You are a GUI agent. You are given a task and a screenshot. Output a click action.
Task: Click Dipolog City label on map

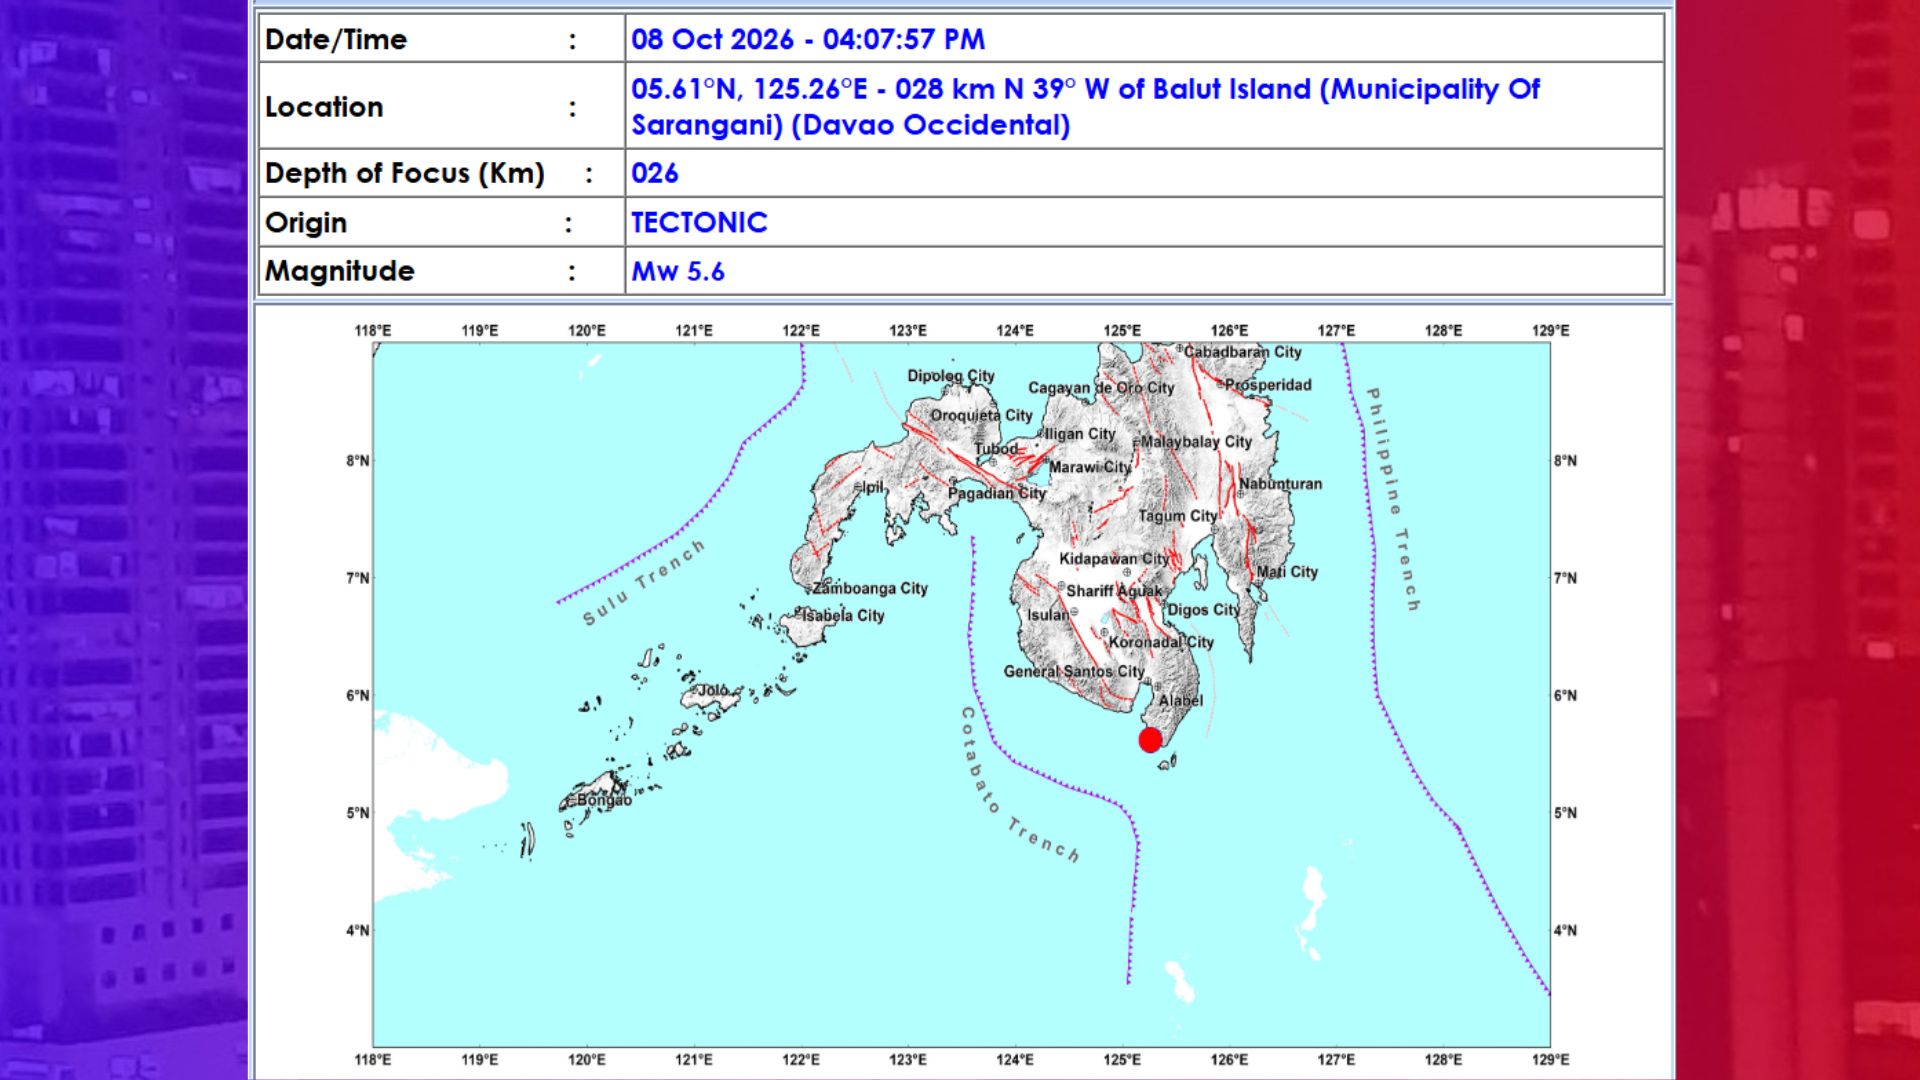point(951,376)
